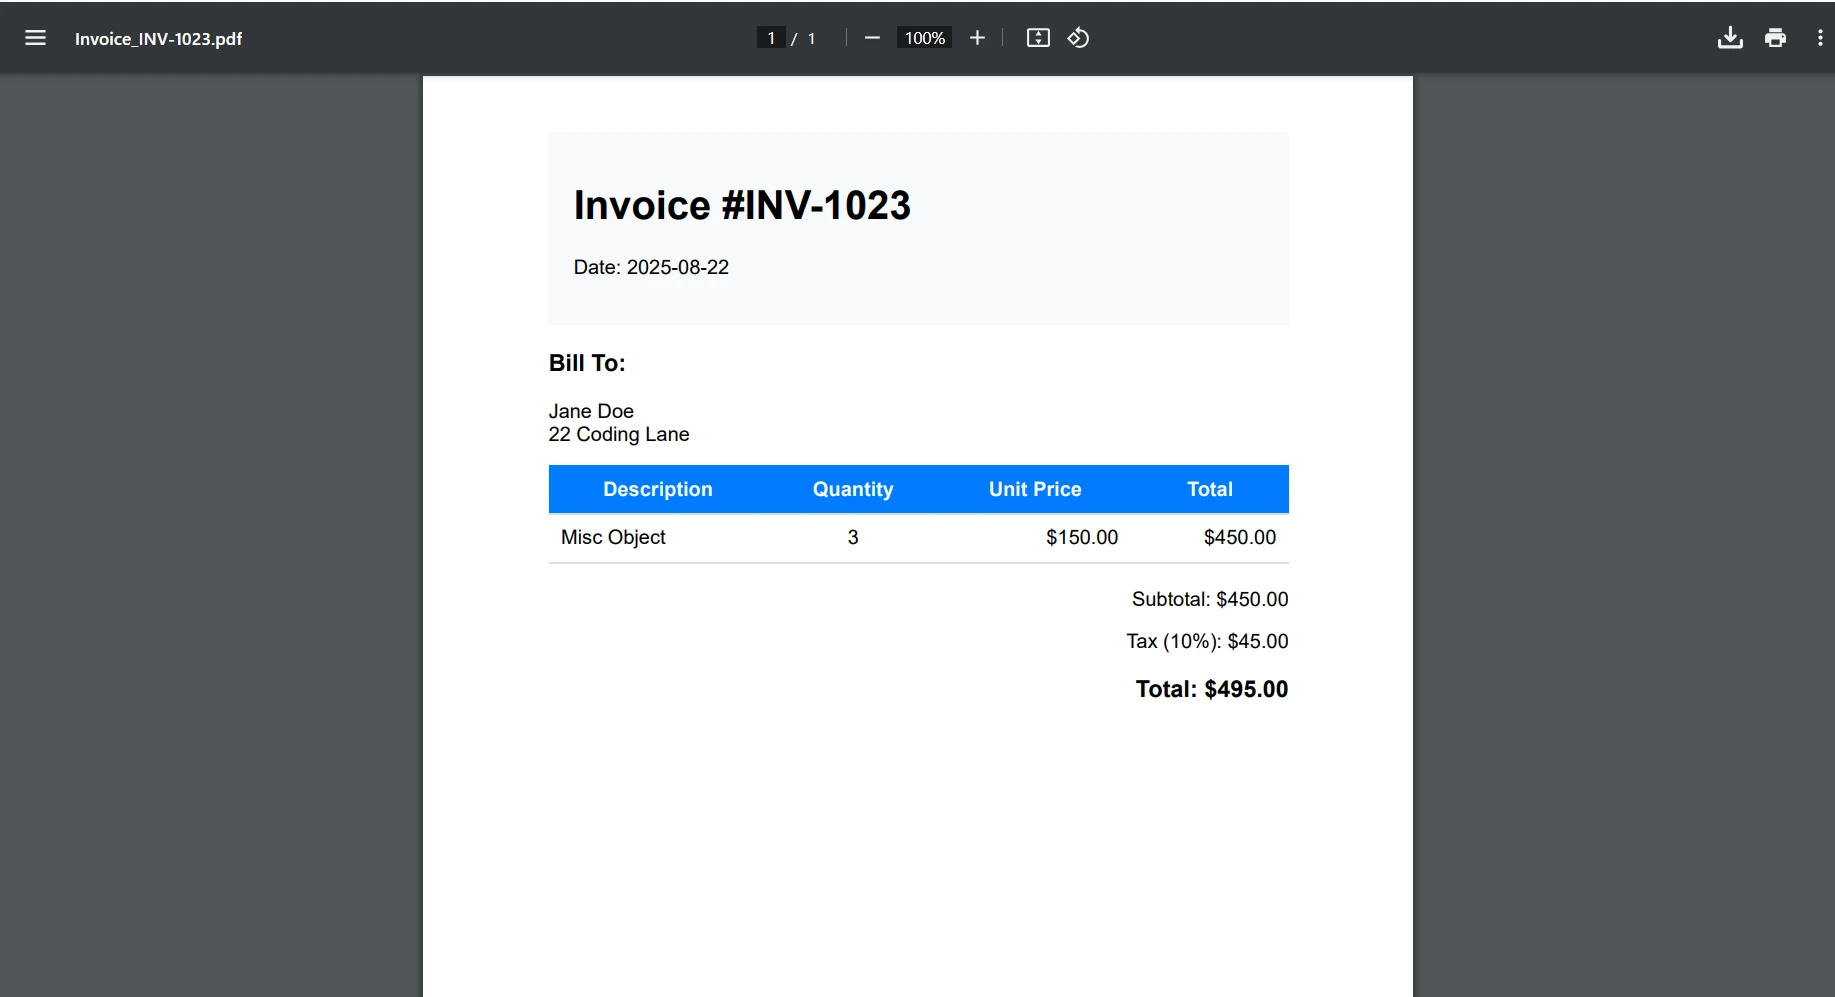Click the Jane Doe billing name

[x=590, y=411]
